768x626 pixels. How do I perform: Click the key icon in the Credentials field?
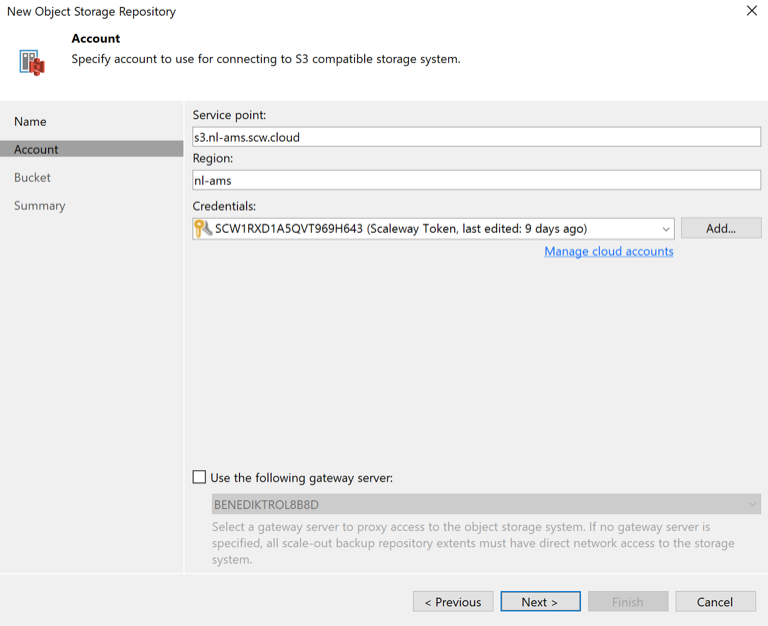tap(203, 229)
